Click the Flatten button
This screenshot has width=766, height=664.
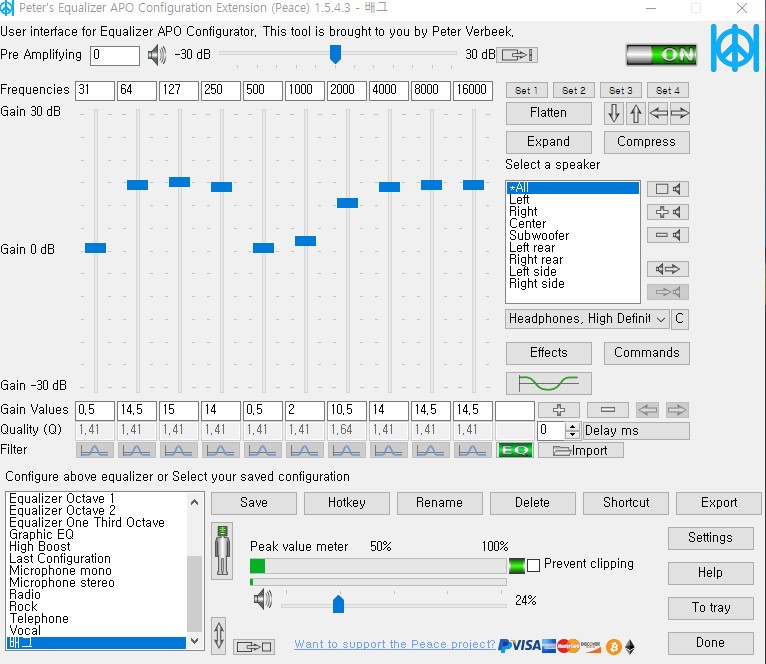coord(549,113)
